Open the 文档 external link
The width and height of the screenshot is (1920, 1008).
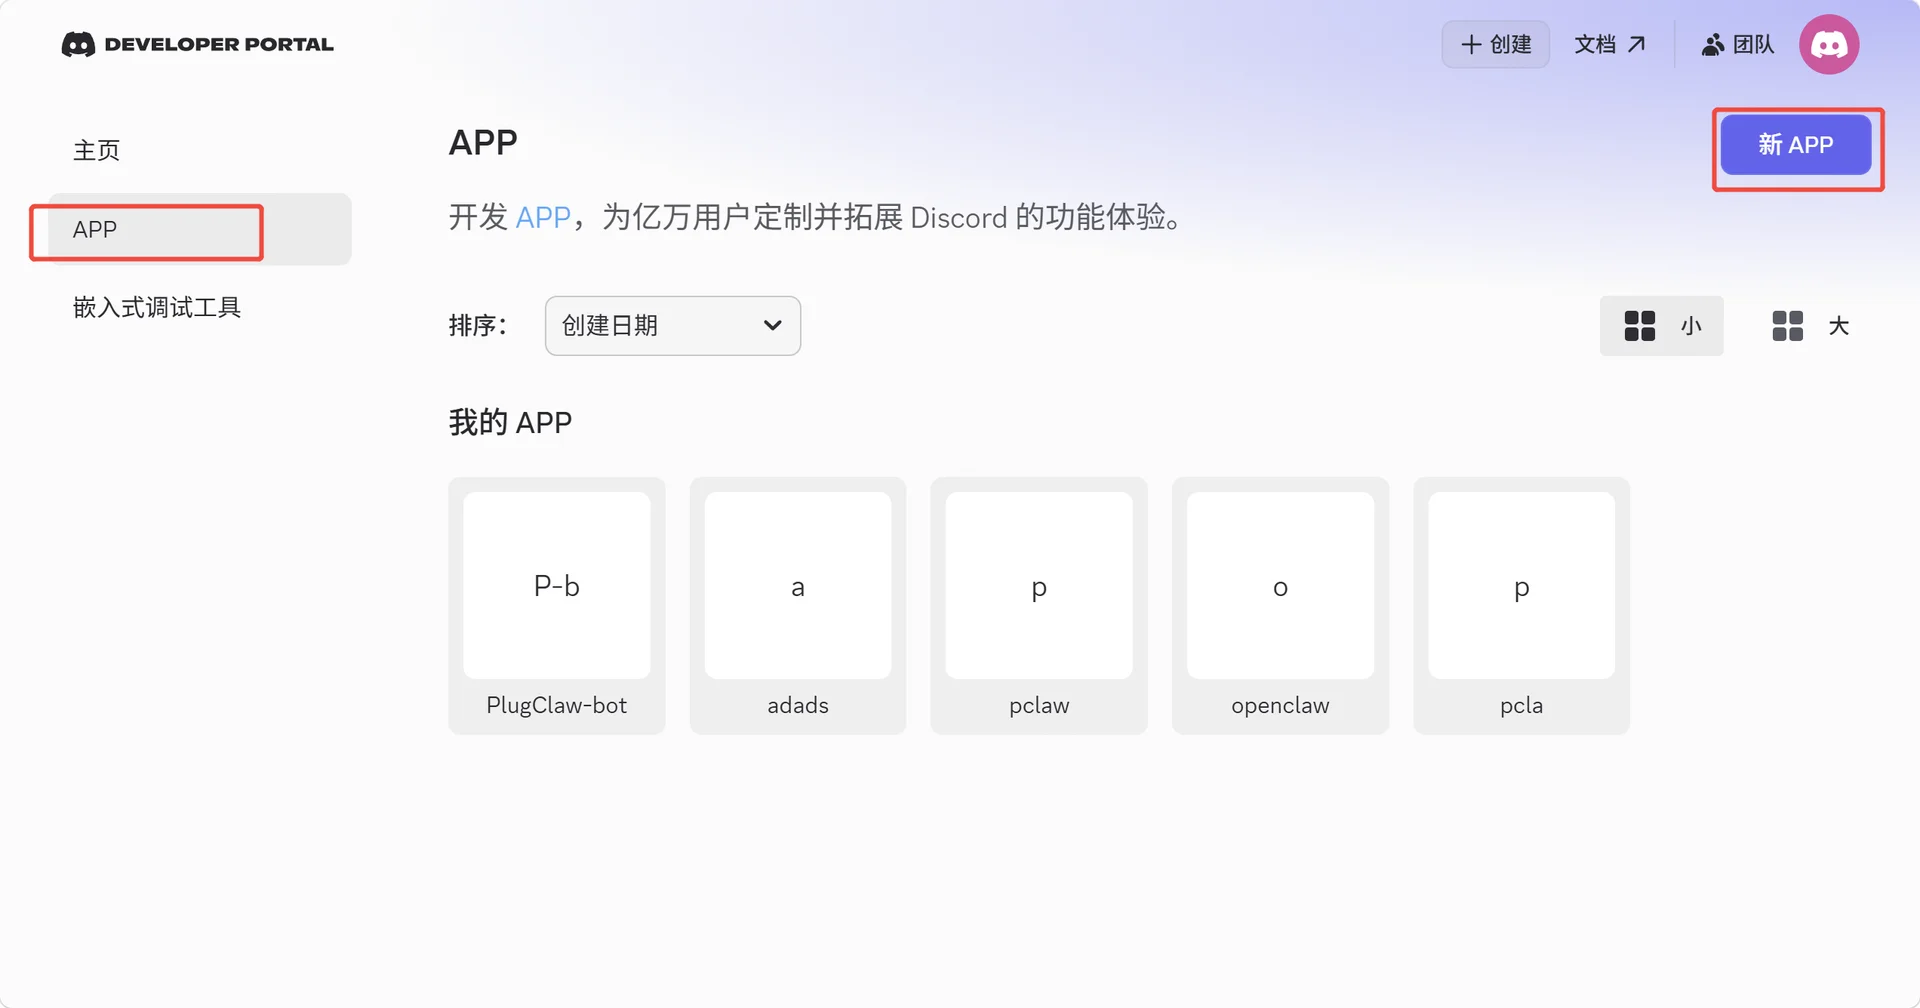(x=1610, y=44)
